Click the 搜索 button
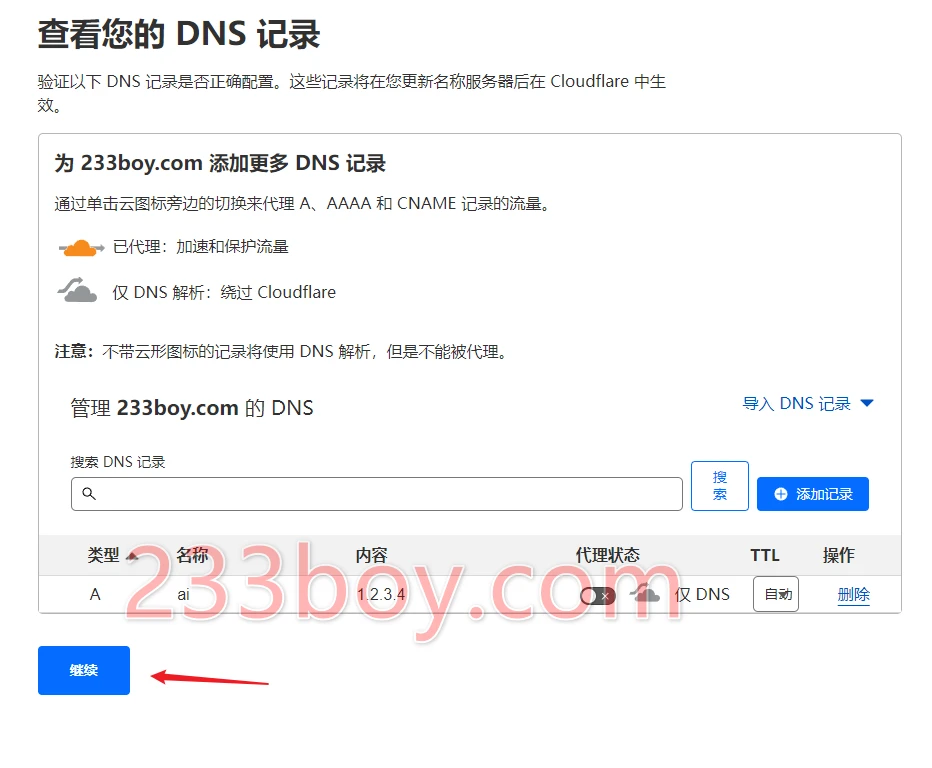Viewport: 932px width, 768px height. tap(719, 486)
